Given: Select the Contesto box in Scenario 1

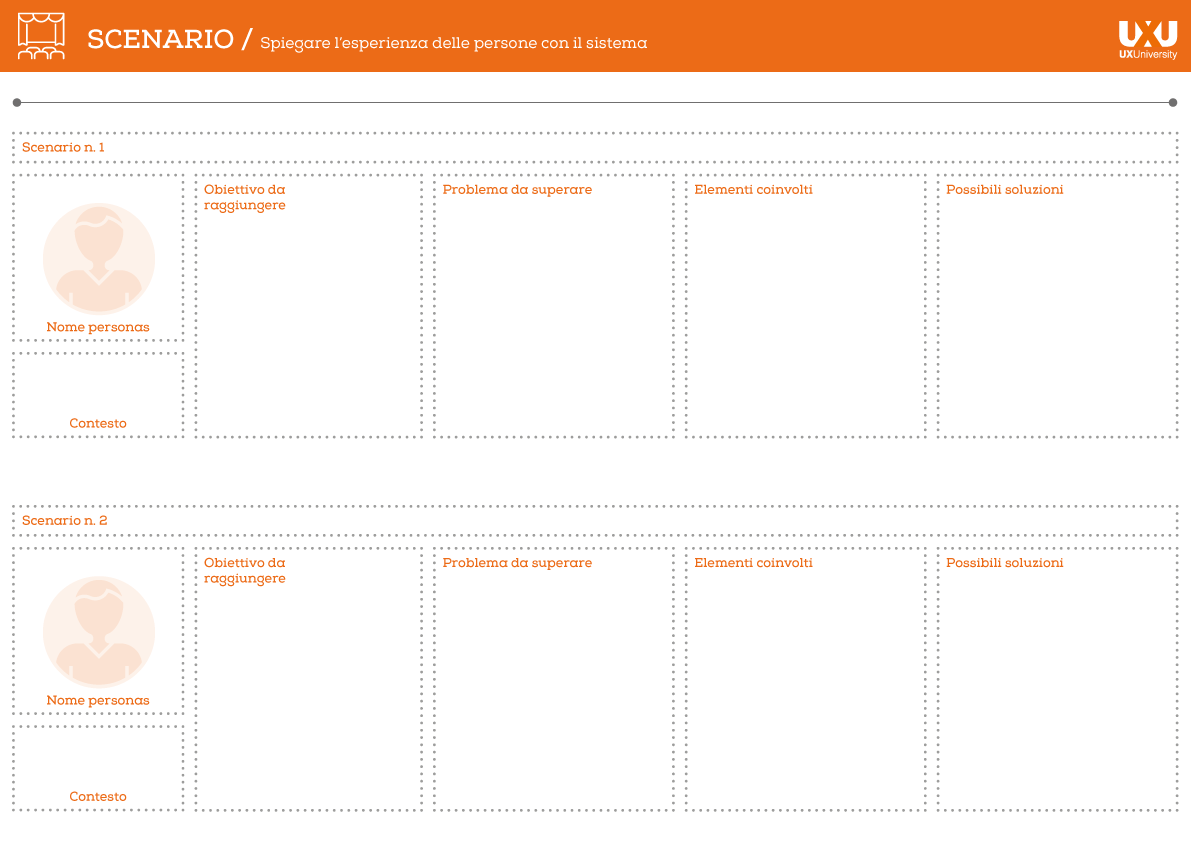Looking at the screenshot, I should click(98, 394).
